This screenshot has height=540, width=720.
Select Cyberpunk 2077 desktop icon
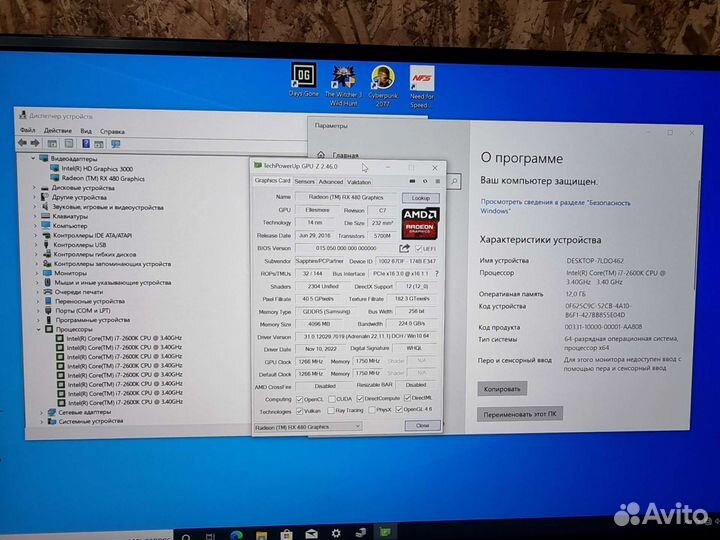tap(383, 86)
